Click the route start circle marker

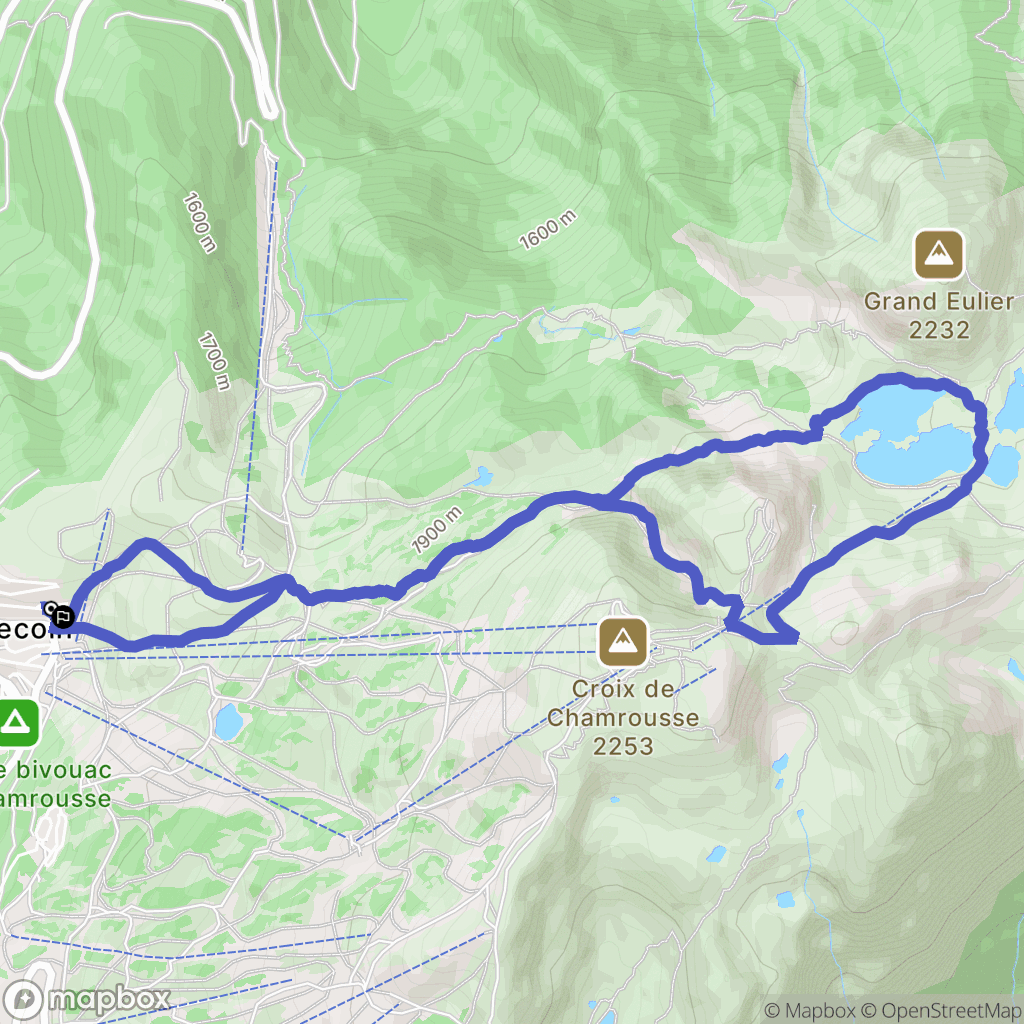point(50,608)
